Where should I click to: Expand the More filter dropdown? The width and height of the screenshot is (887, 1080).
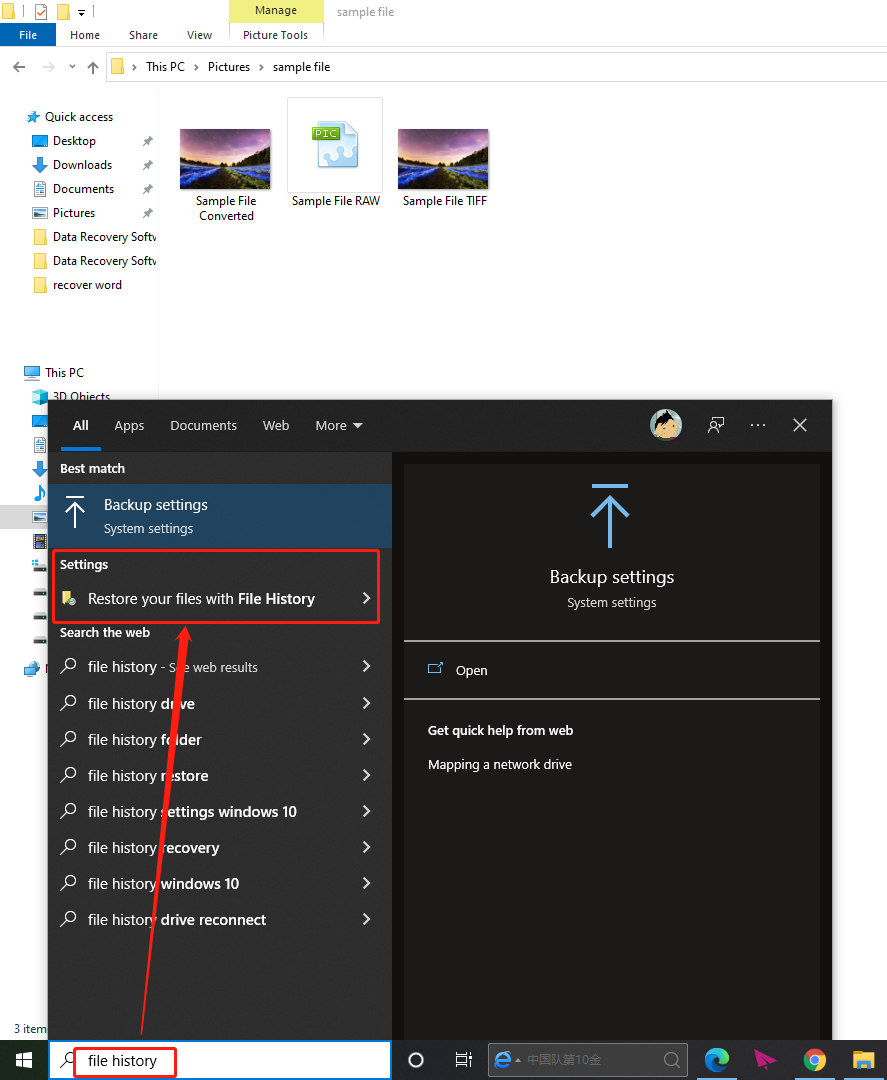(x=339, y=425)
